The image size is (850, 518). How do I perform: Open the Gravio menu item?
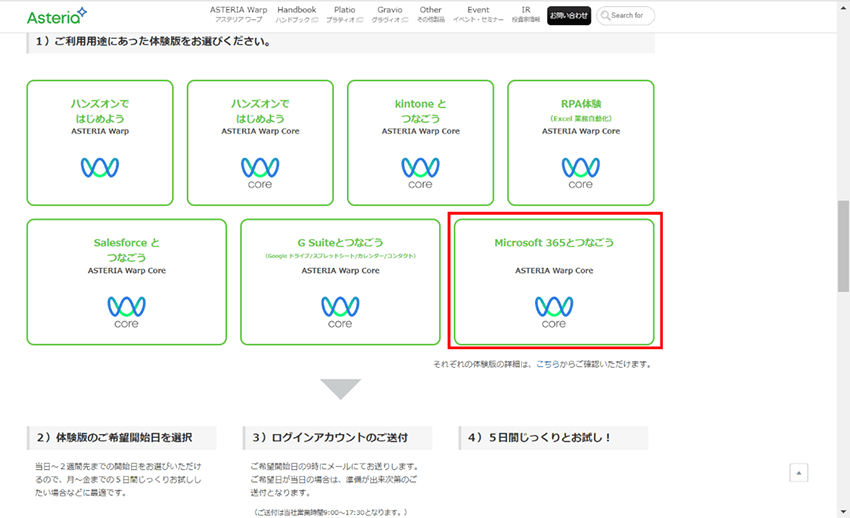[390, 14]
